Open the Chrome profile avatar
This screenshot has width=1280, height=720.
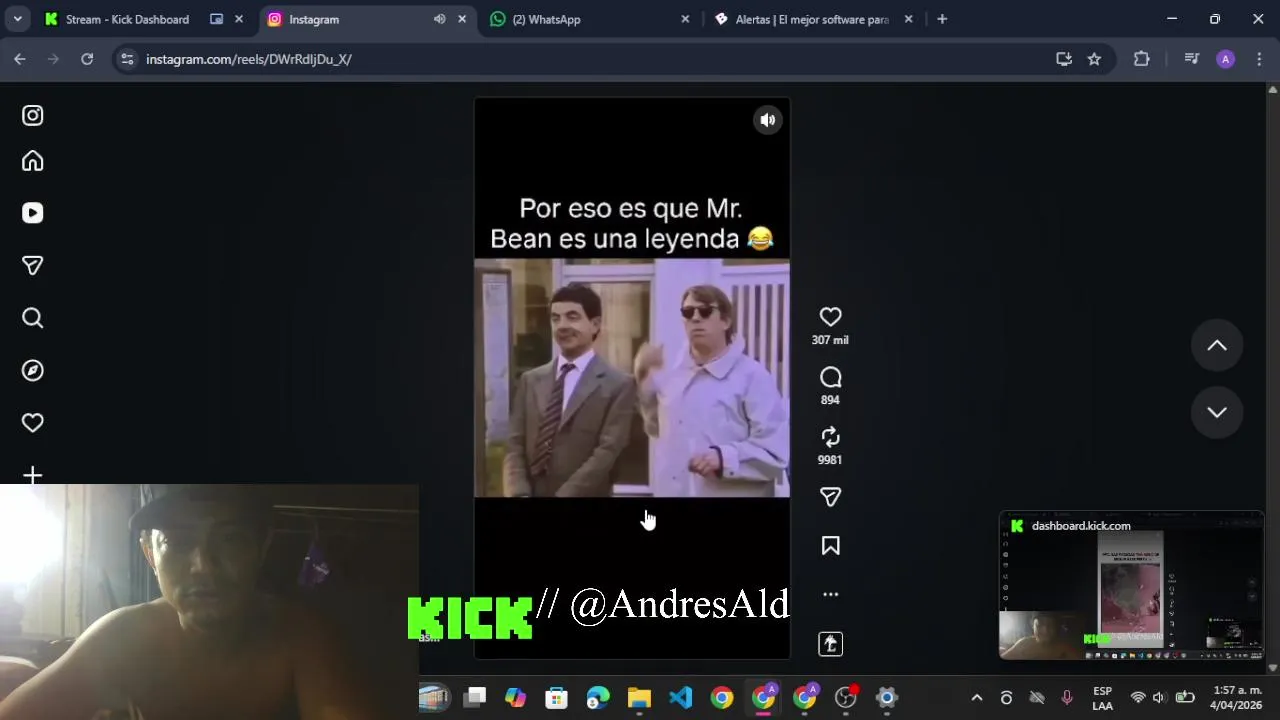(x=1225, y=59)
